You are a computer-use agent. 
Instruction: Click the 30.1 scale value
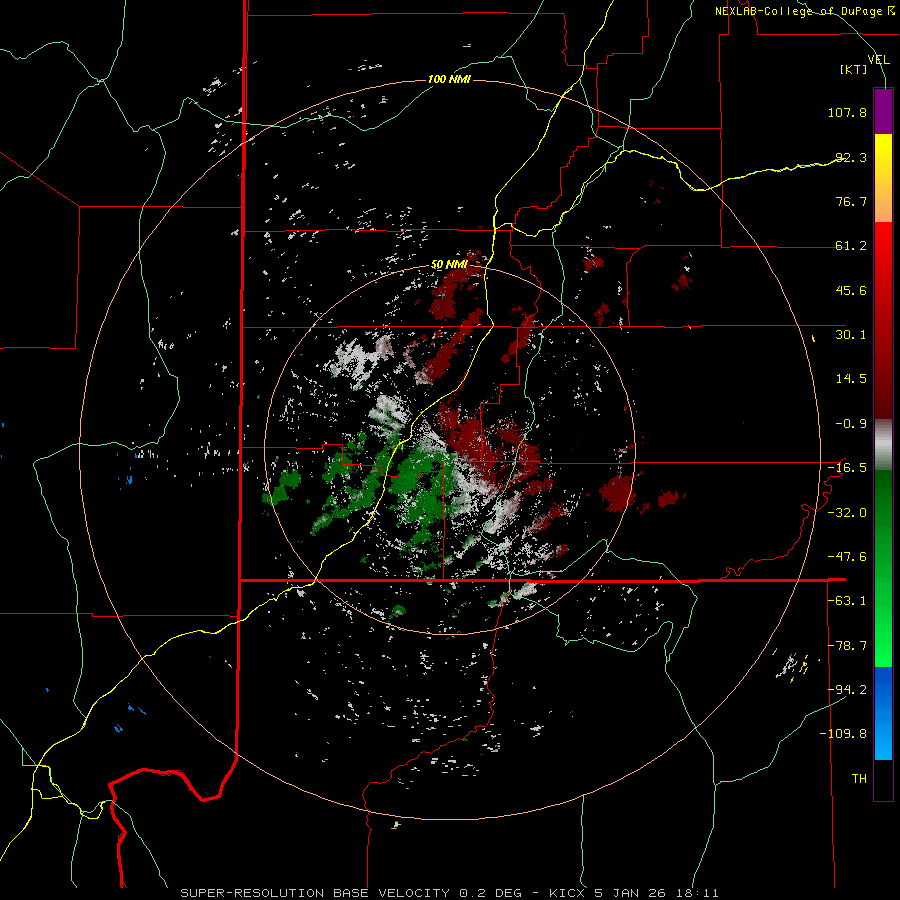coord(851,335)
